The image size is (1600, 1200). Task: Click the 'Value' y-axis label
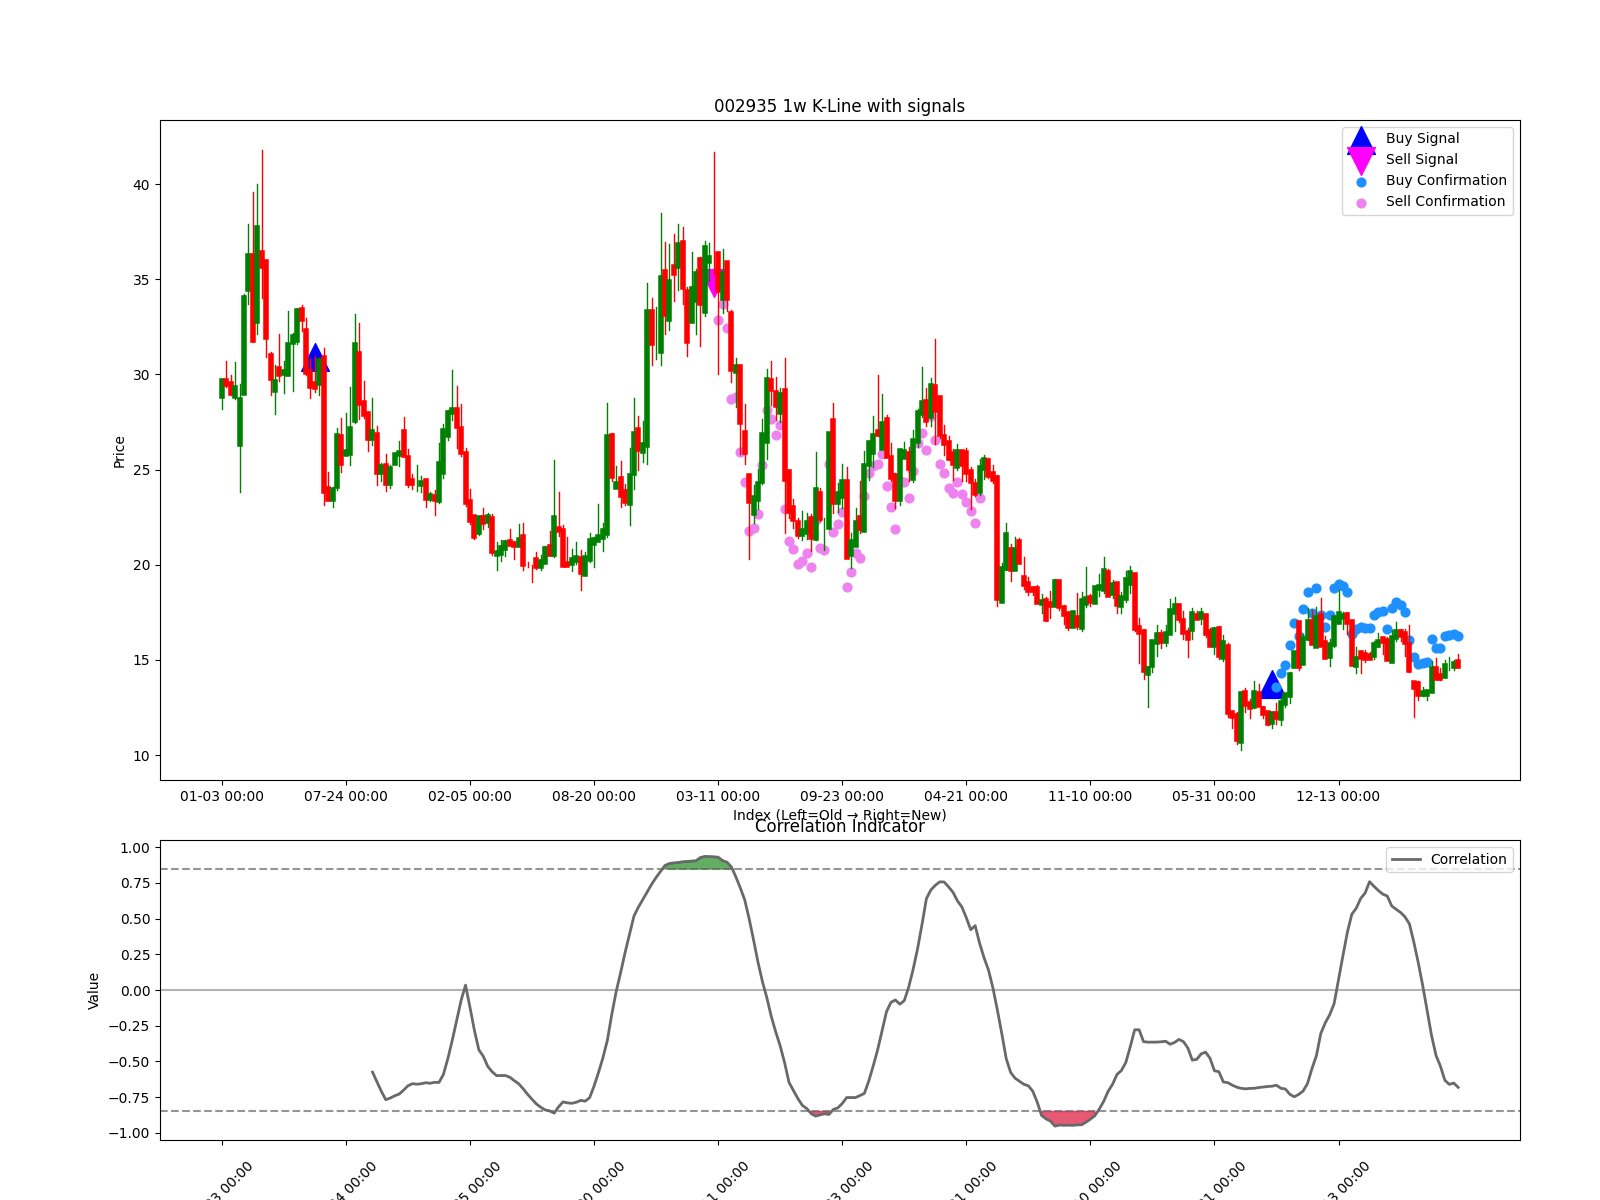[x=94, y=991]
